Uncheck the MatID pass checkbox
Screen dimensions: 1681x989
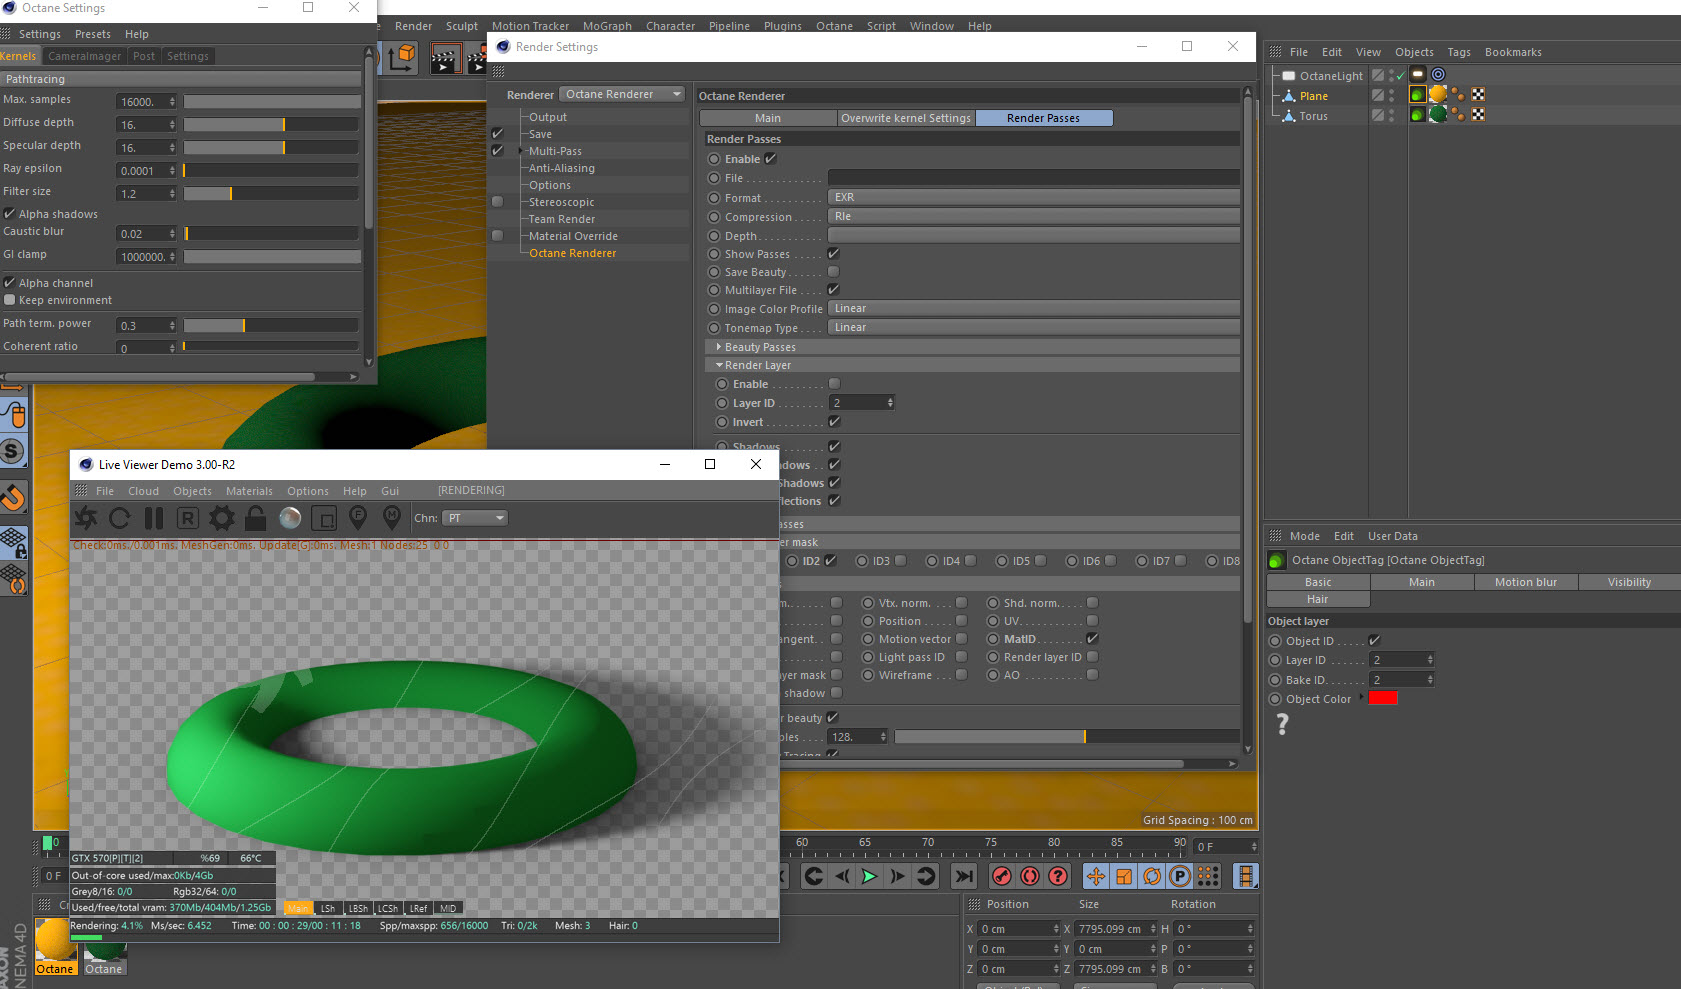tap(1092, 639)
